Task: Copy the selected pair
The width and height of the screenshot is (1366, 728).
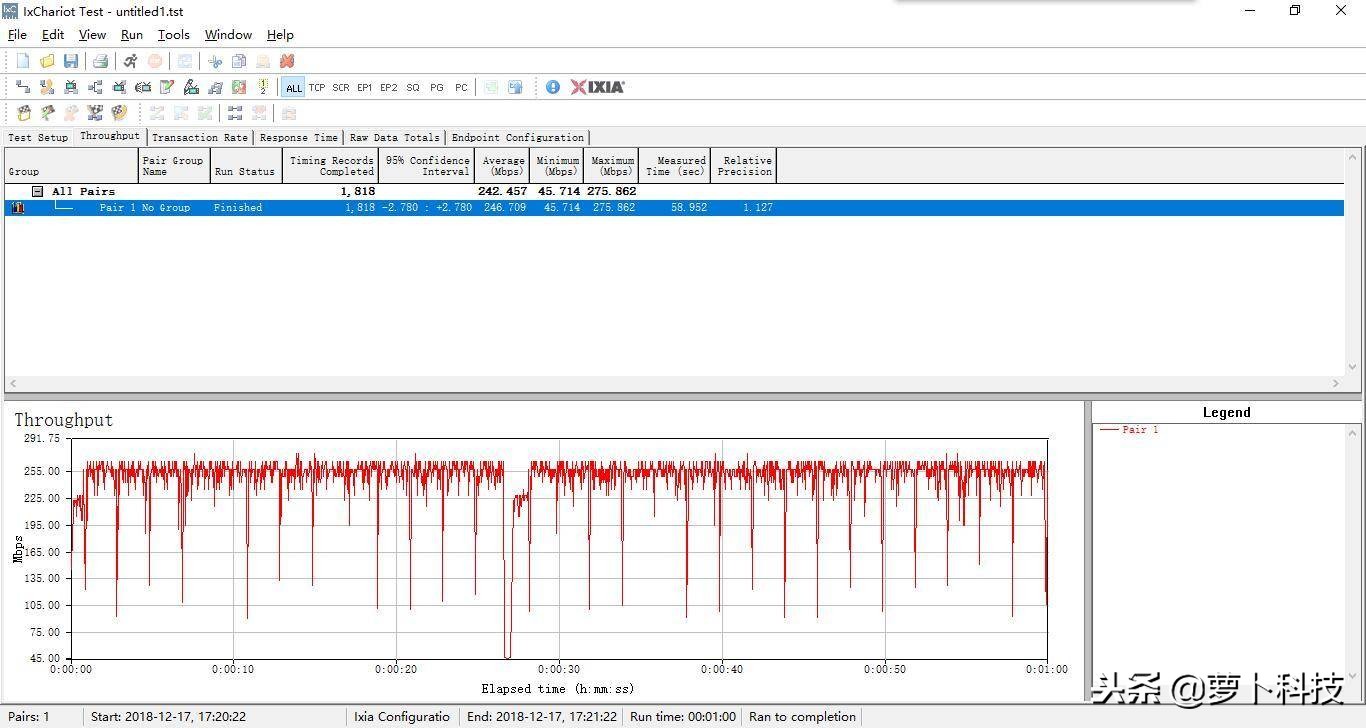Action: (239, 61)
